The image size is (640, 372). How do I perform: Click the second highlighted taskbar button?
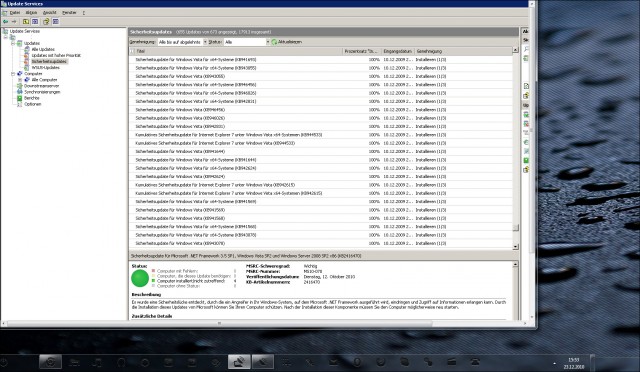point(262,362)
